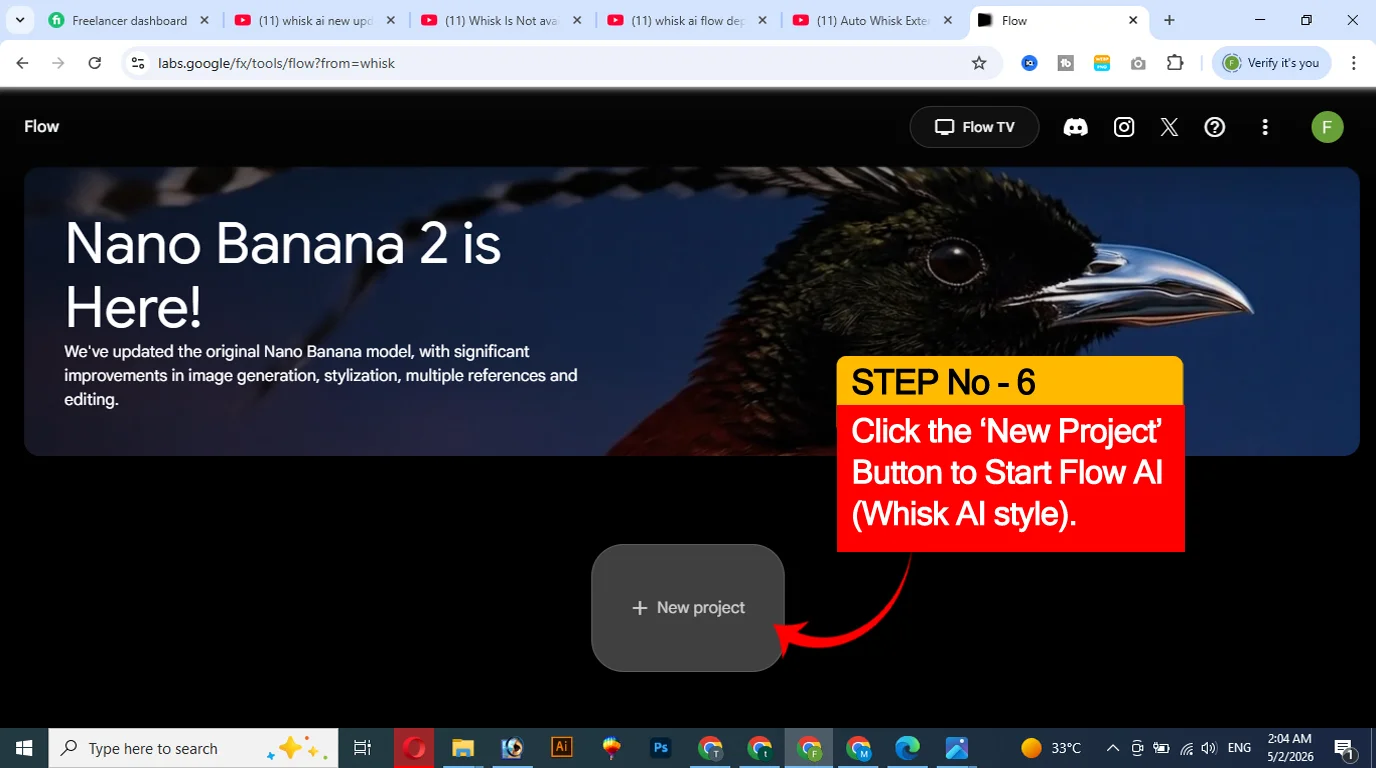Open the Nano Banana 2 announcement banner

692,311
